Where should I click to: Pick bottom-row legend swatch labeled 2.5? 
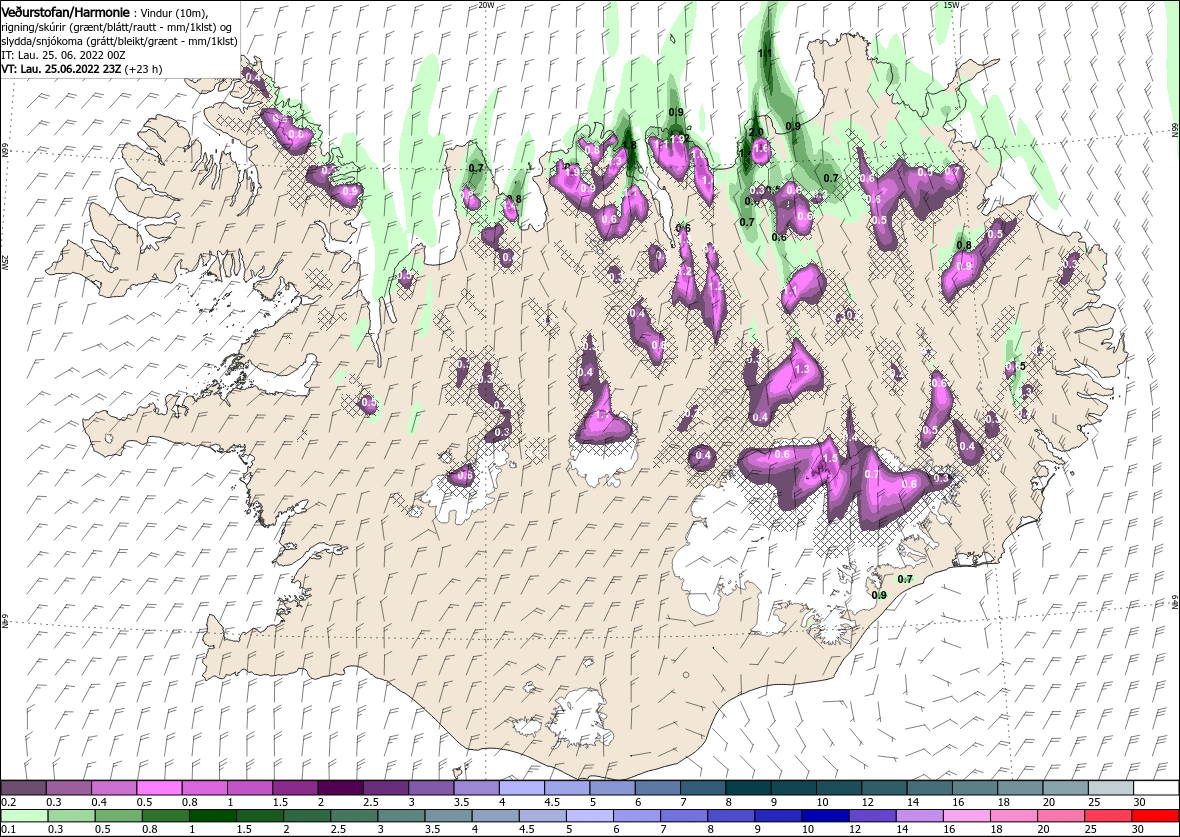coord(354,816)
